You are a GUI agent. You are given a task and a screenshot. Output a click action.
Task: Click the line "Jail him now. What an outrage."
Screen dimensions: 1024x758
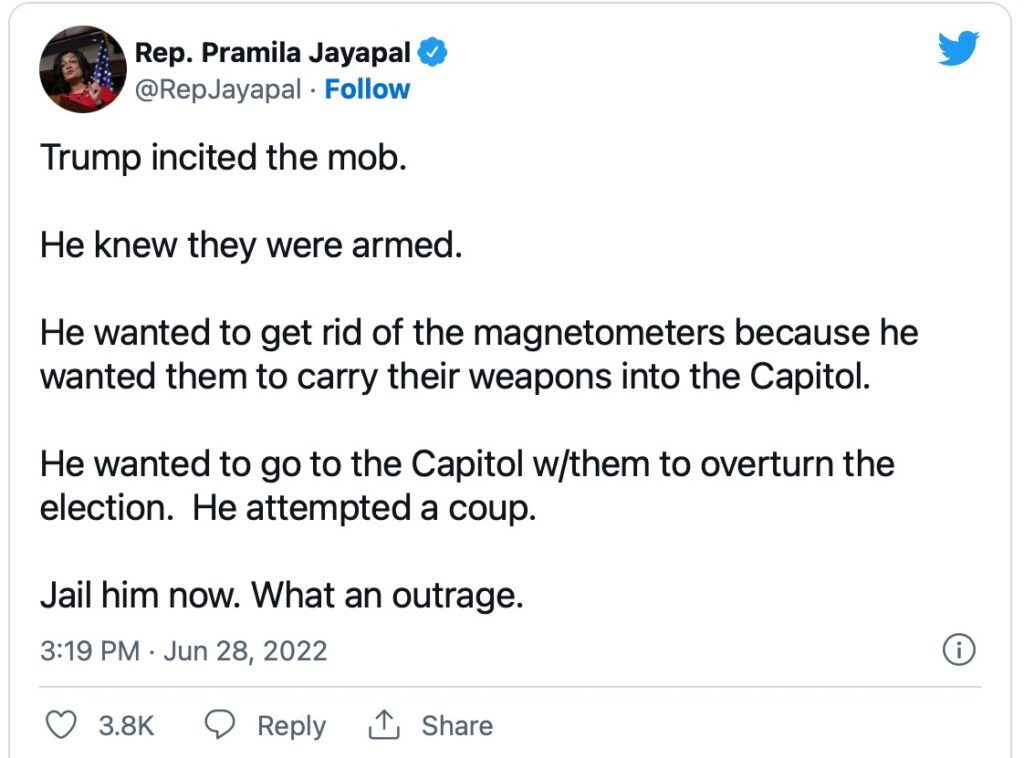click(281, 596)
